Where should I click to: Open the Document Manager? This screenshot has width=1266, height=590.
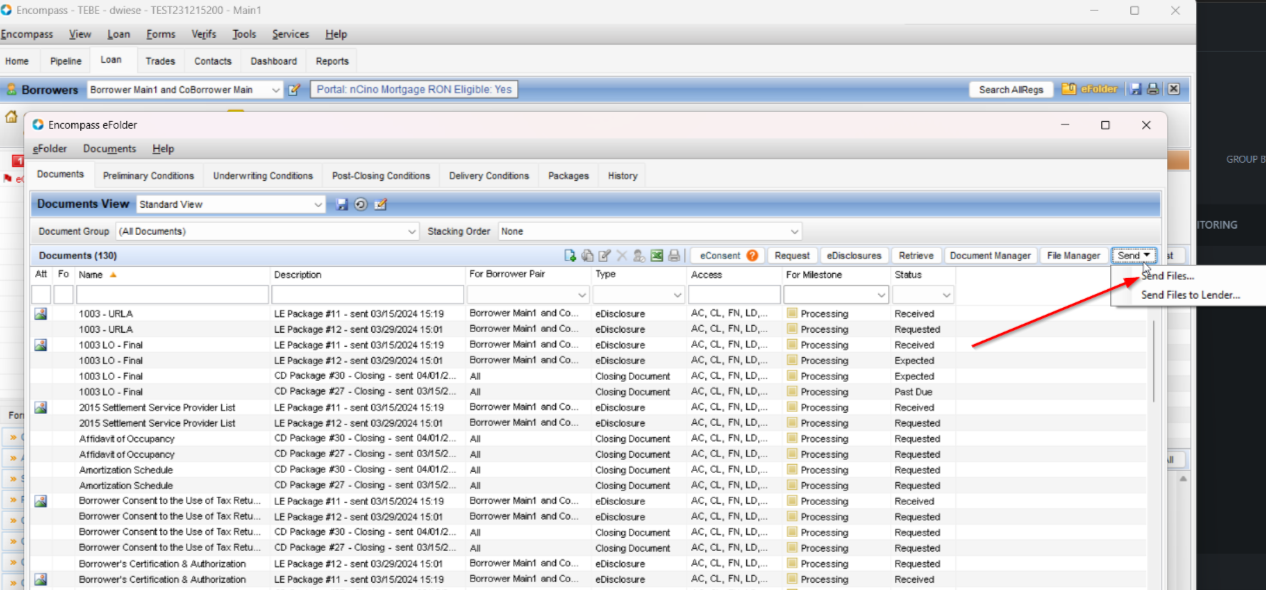[990, 256]
